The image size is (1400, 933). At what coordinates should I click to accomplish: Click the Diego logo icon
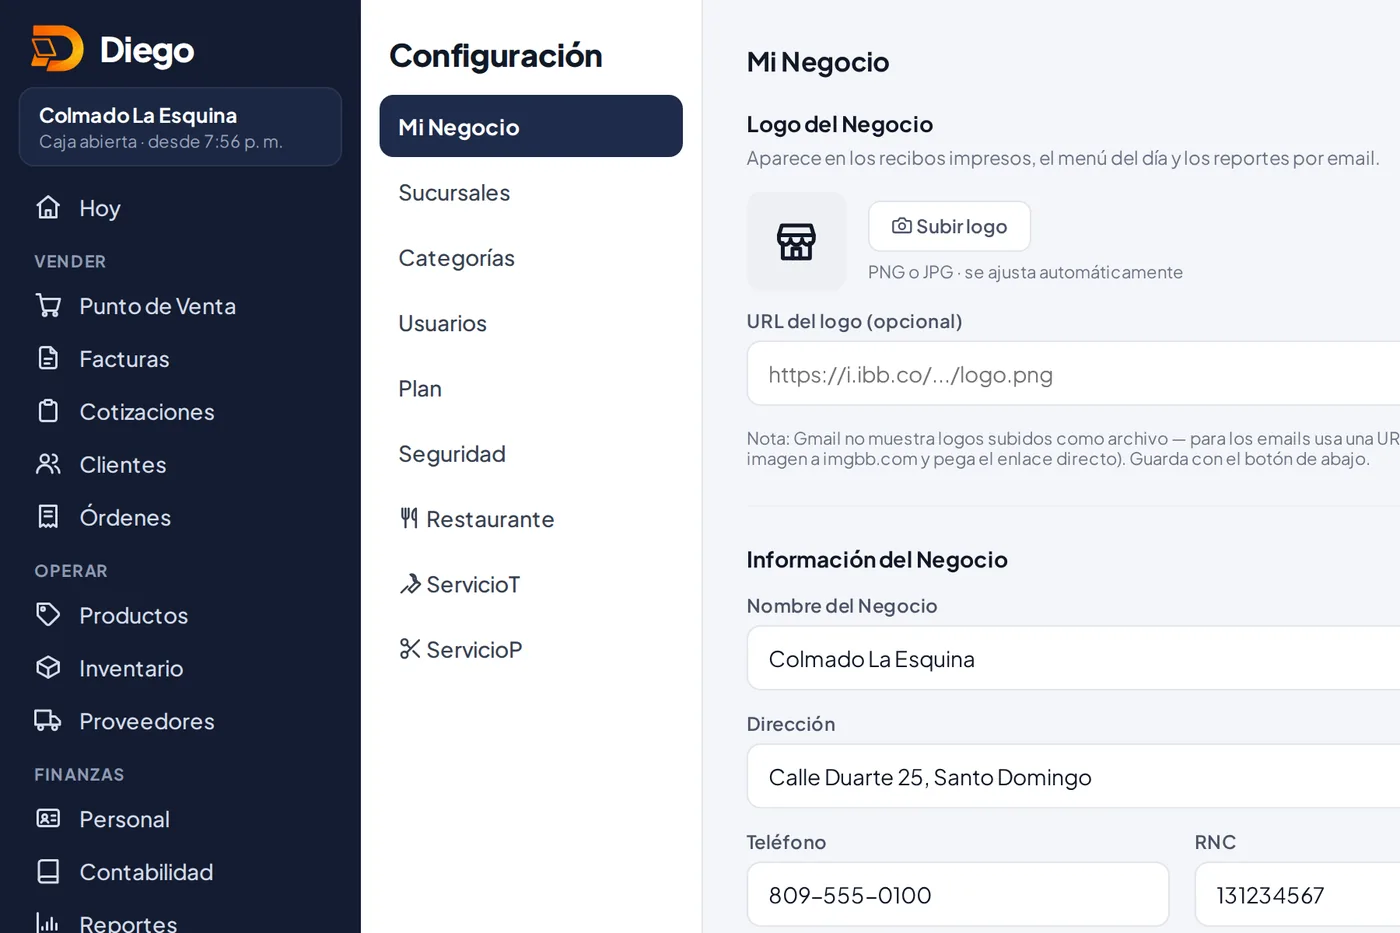point(57,48)
